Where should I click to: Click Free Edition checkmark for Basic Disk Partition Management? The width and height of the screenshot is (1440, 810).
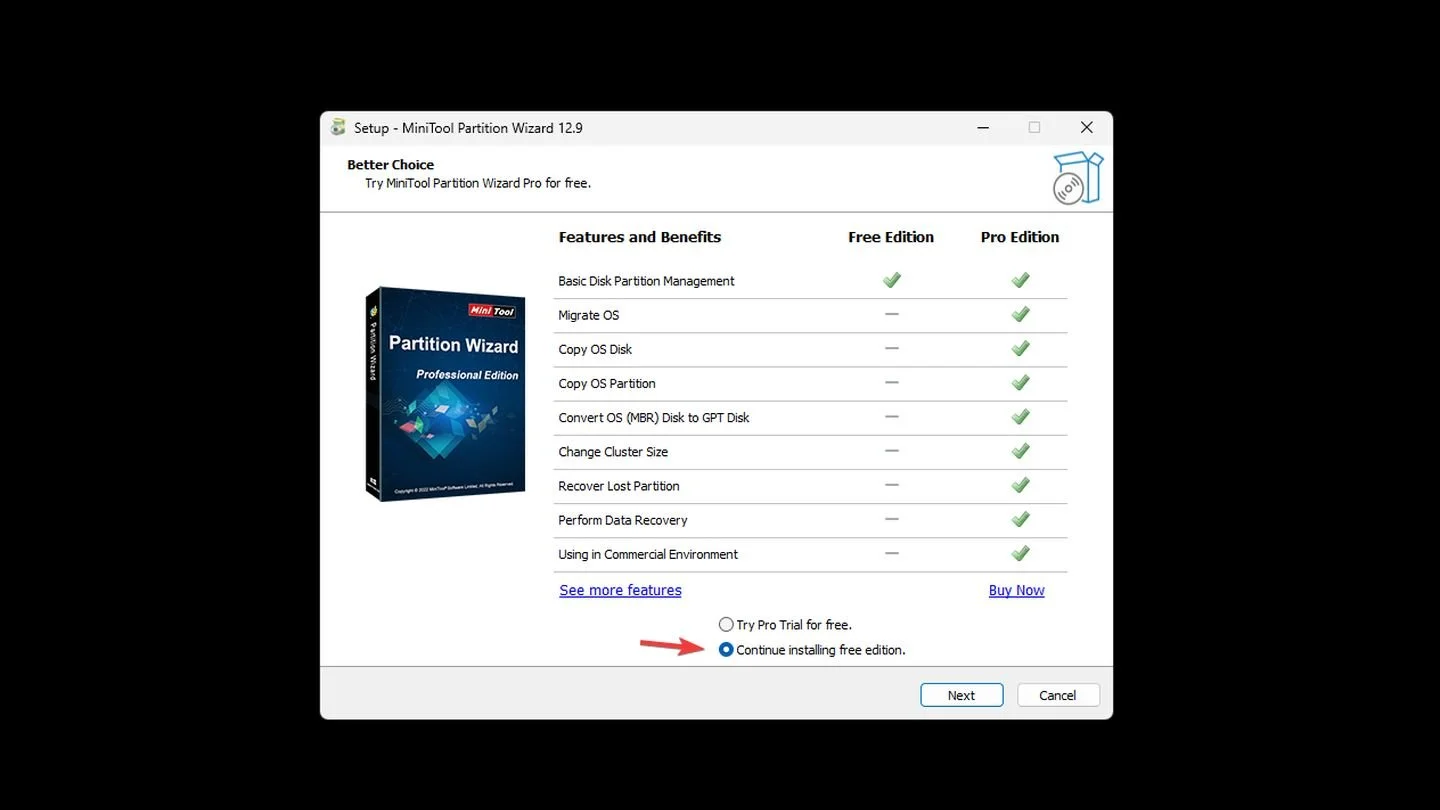(892, 280)
